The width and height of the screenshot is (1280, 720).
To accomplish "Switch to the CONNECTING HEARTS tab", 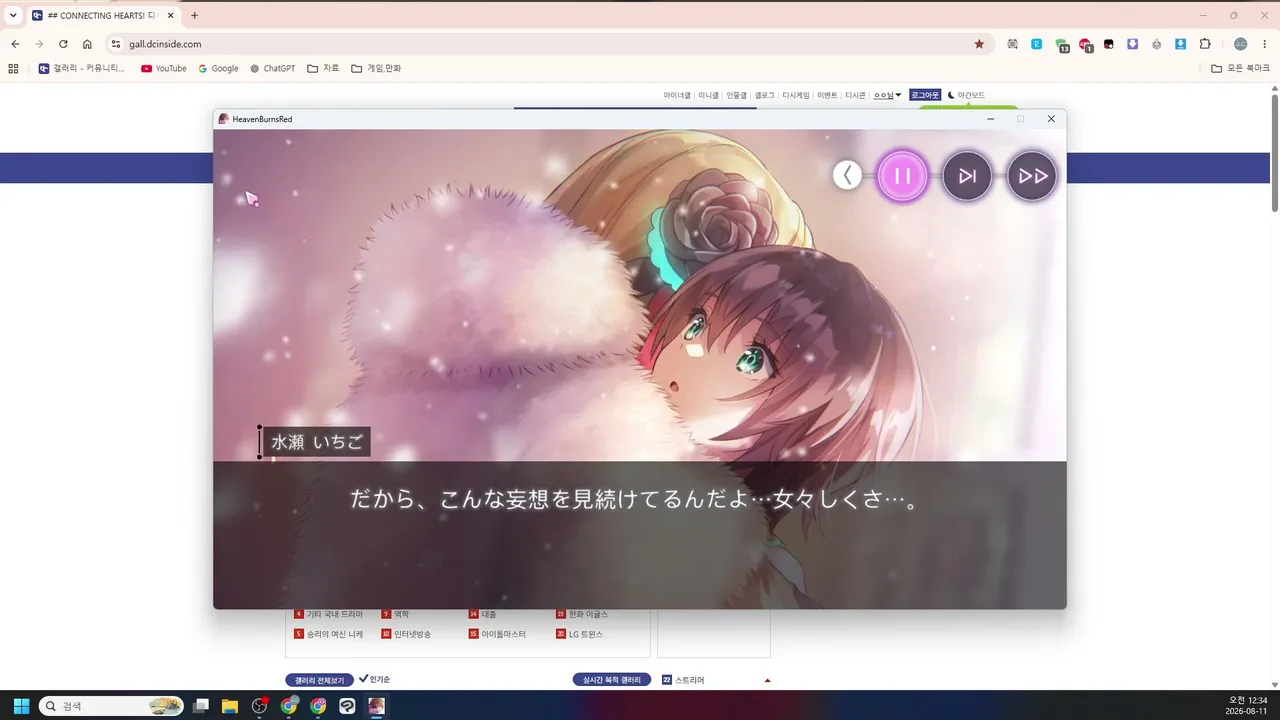I will 103,15.
